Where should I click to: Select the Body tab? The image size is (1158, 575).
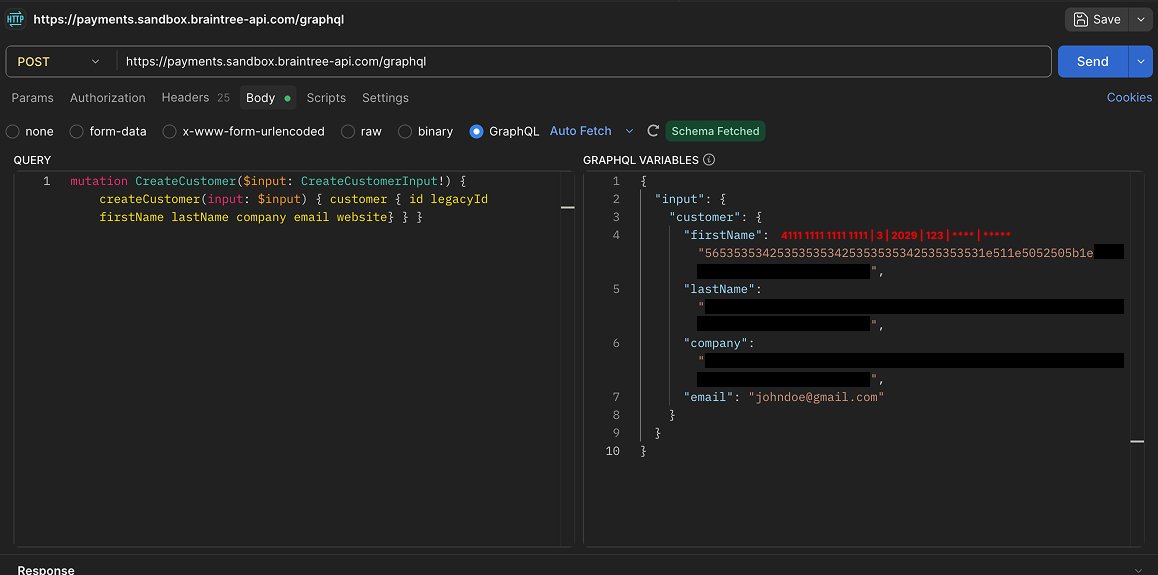pyautogui.click(x=268, y=97)
